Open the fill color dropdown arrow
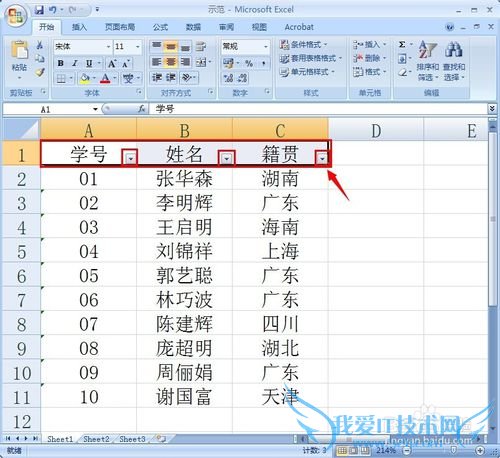Viewport: 500px width, 458px height. pos(94,79)
